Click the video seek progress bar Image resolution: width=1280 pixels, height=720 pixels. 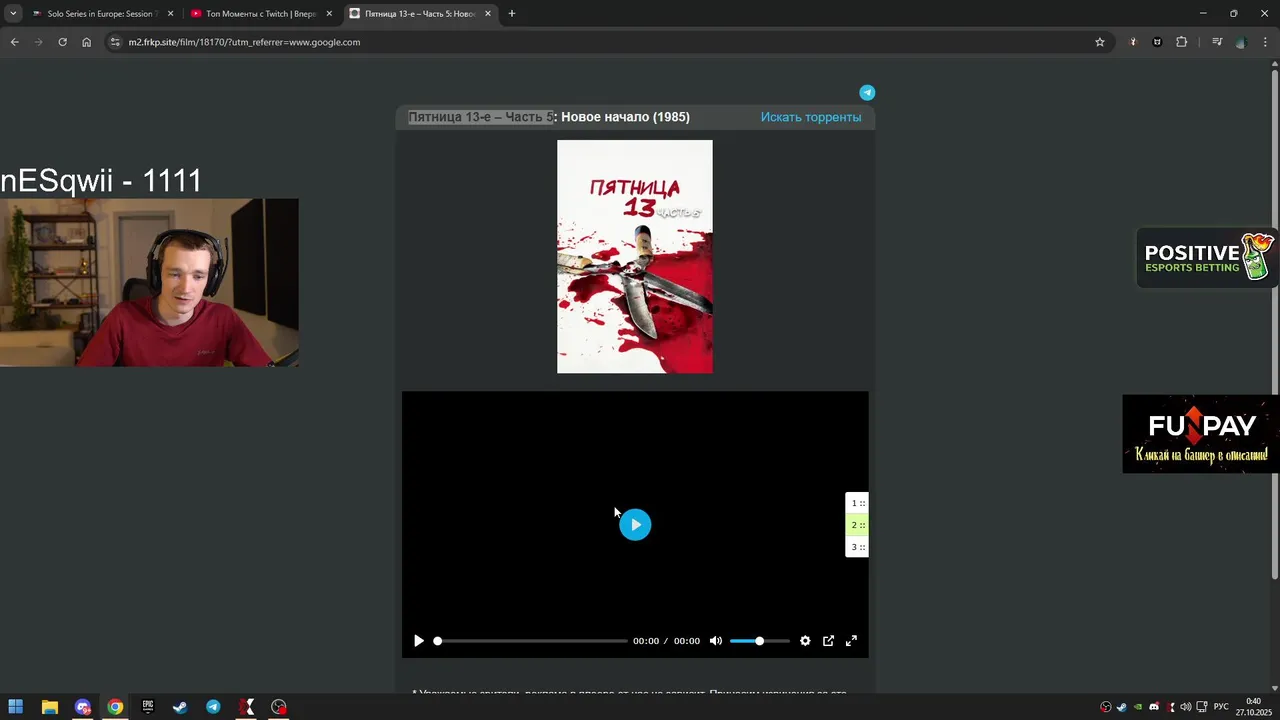[x=531, y=641]
